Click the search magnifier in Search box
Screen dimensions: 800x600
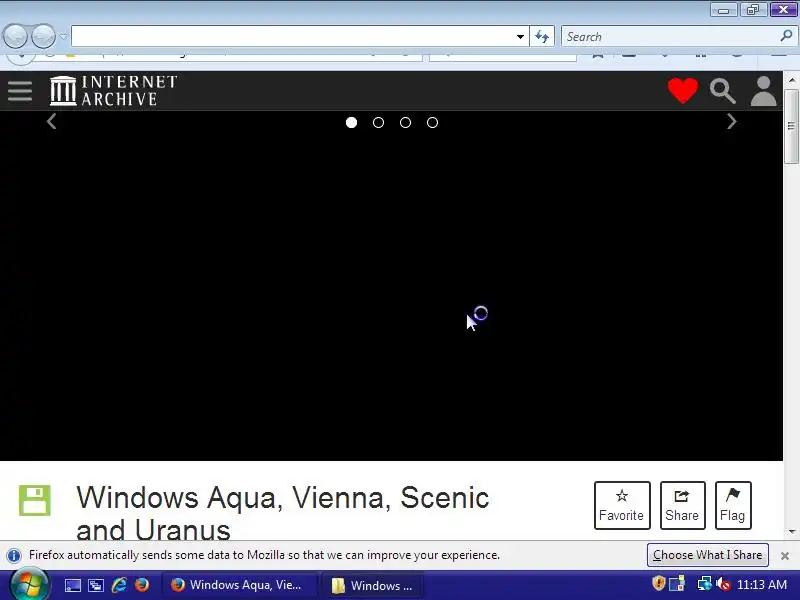[786, 36]
